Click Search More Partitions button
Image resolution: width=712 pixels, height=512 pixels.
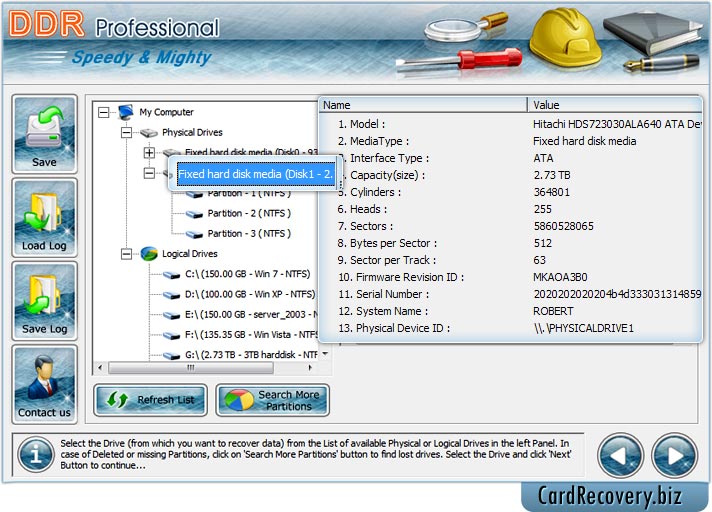(272, 400)
